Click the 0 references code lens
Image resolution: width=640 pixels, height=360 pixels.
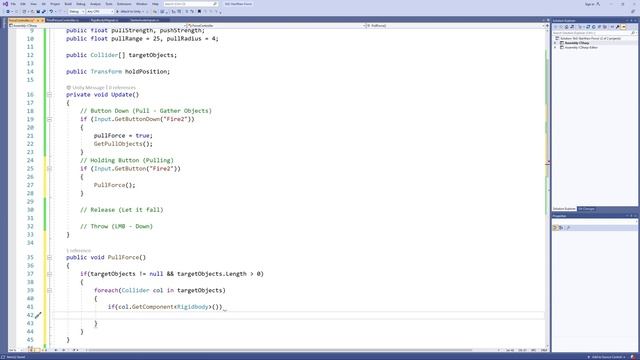[x=122, y=87]
